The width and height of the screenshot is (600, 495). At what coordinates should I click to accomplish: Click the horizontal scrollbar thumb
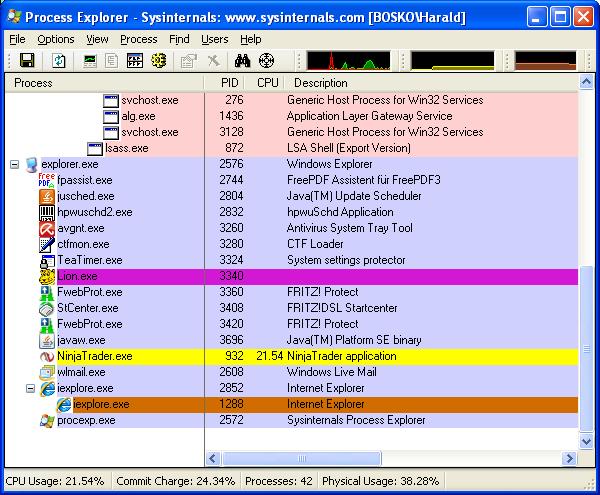(x=302, y=458)
